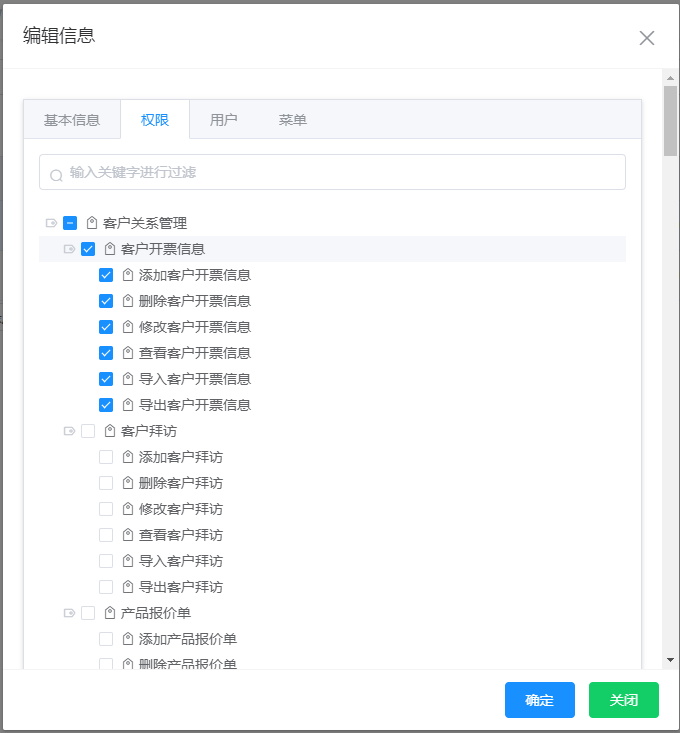
Task: Click the tag icon next to 删除客户开票信息
Action: pos(128,301)
